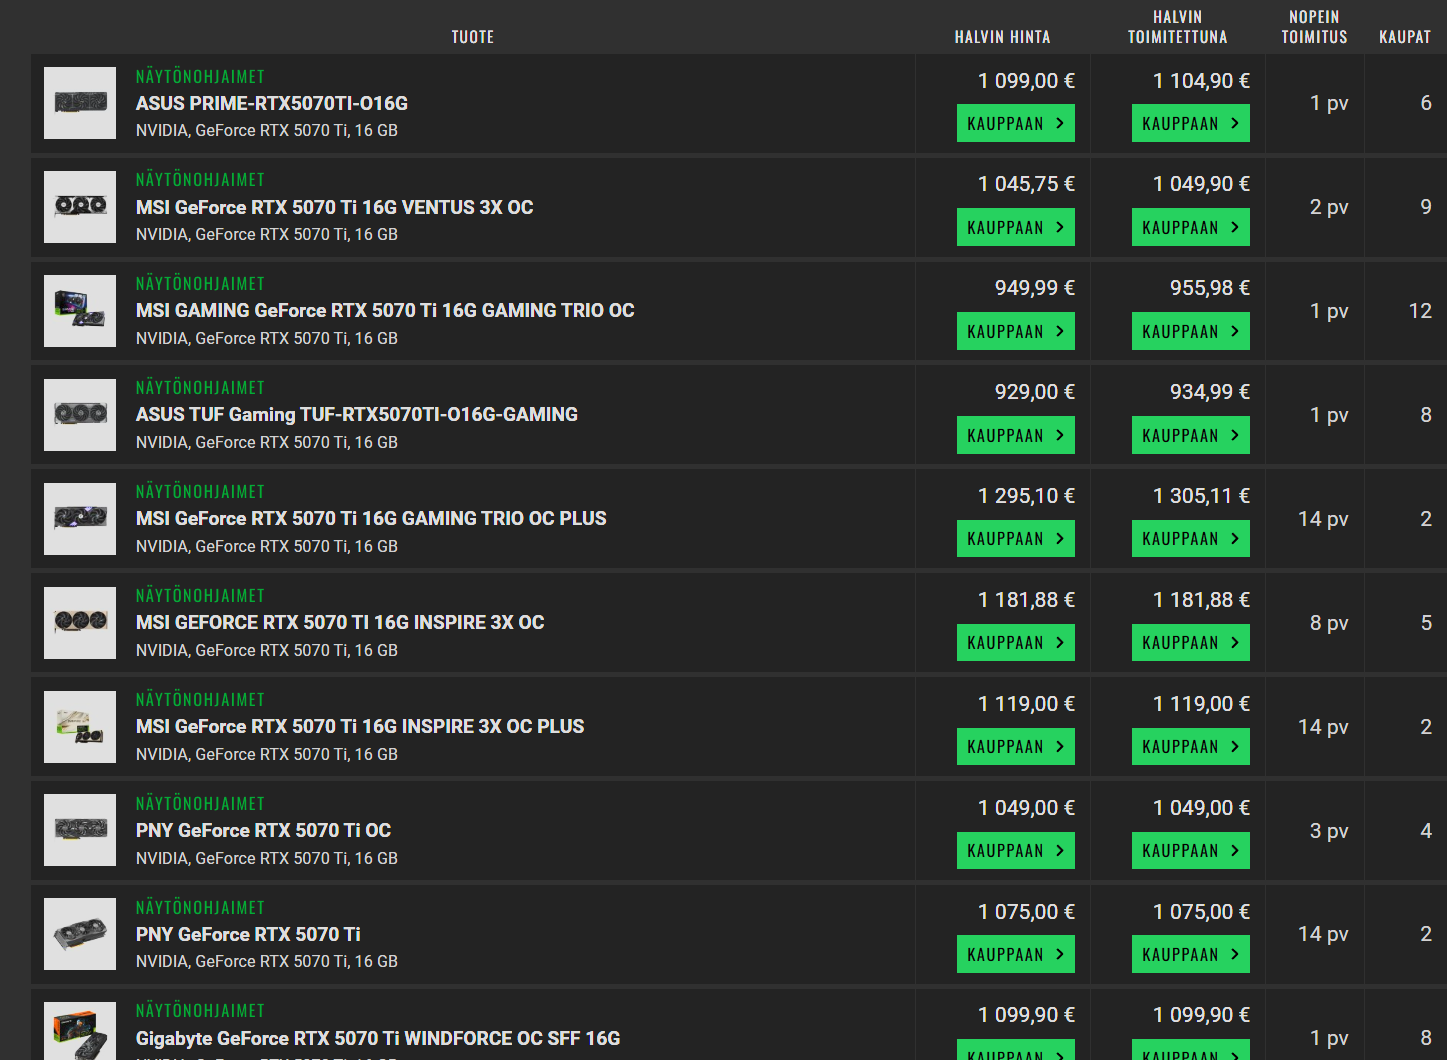This screenshot has height=1060, width=1447.
Task: Sort by the Halvin toimitettuna column header
Action: (1178, 27)
